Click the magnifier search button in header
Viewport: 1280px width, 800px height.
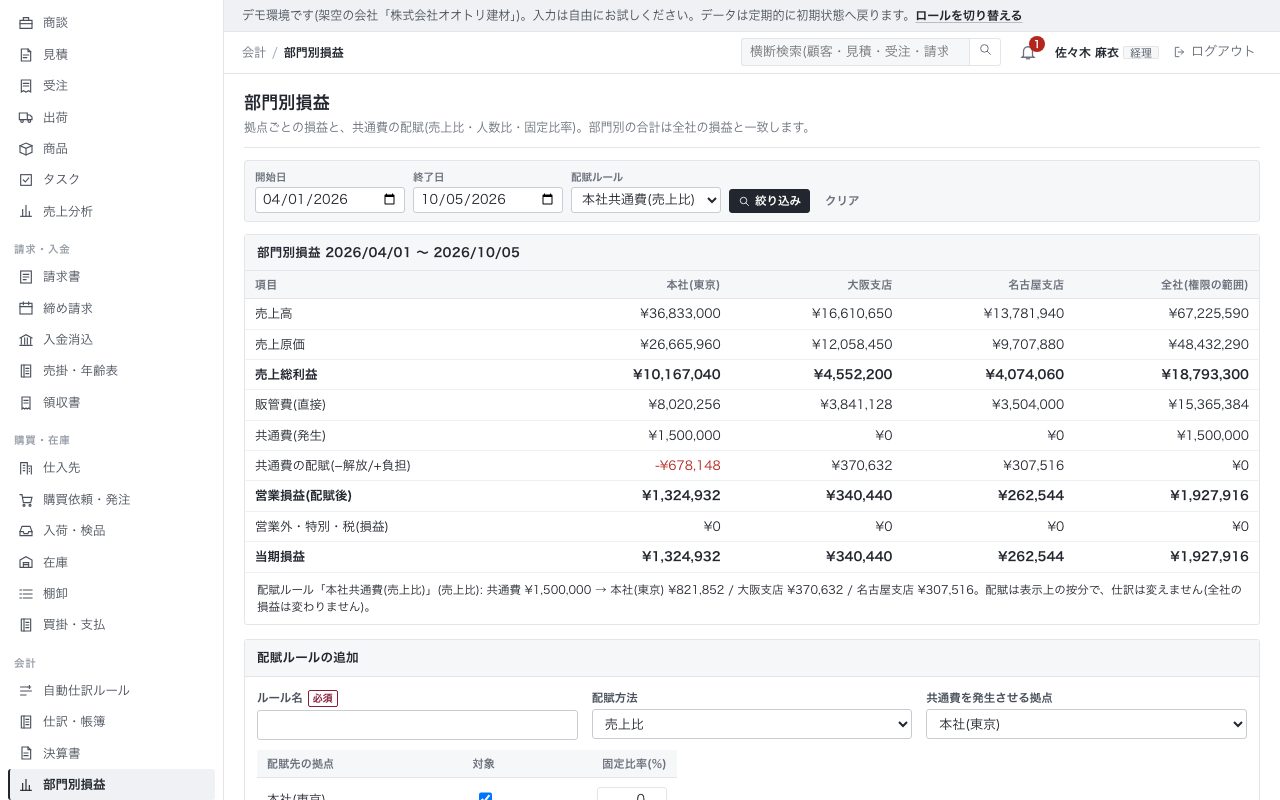pyautogui.click(x=985, y=51)
